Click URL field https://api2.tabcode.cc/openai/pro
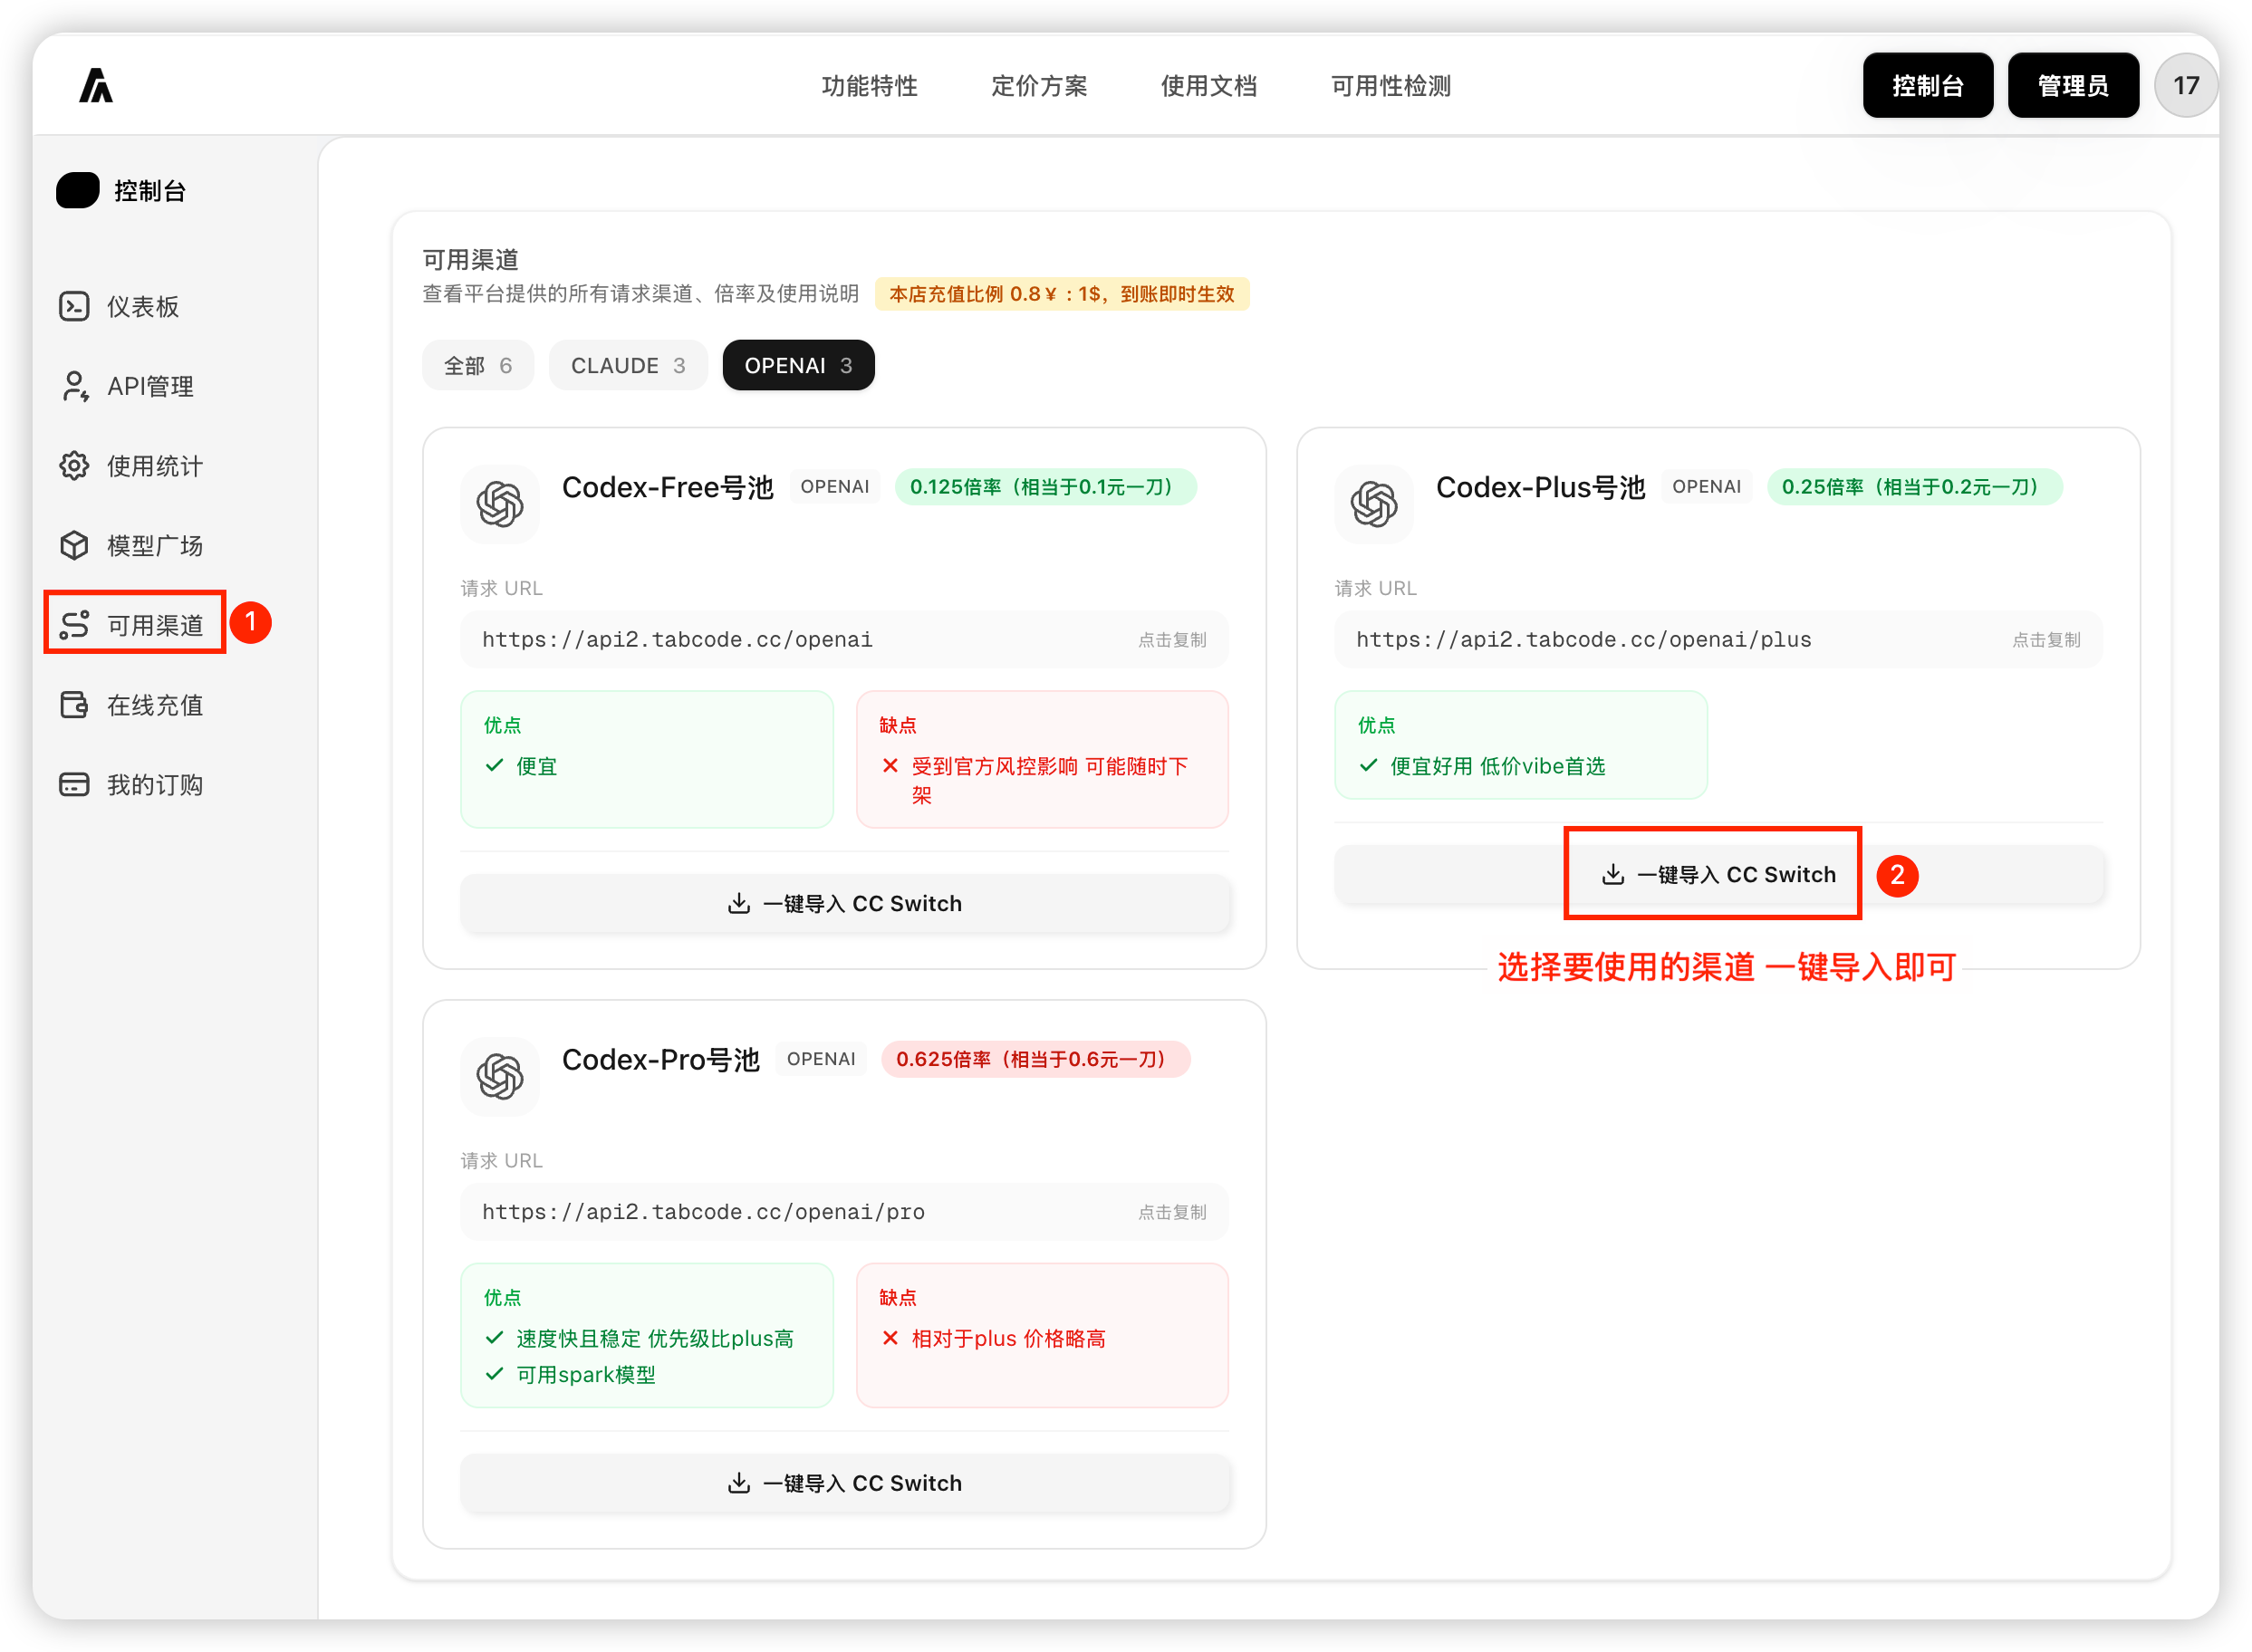 (x=845, y=1213)
